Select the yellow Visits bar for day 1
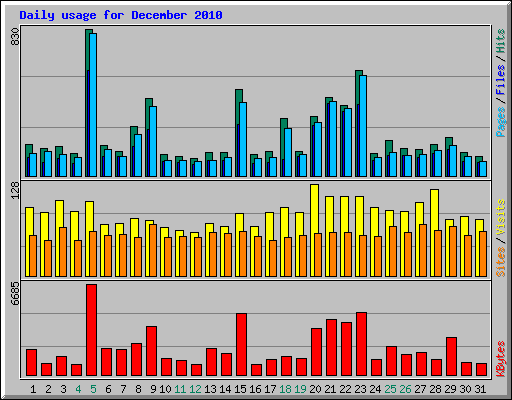Image resolution: width=512 pixels, height=400 pixels. click(x=28, y=242)
